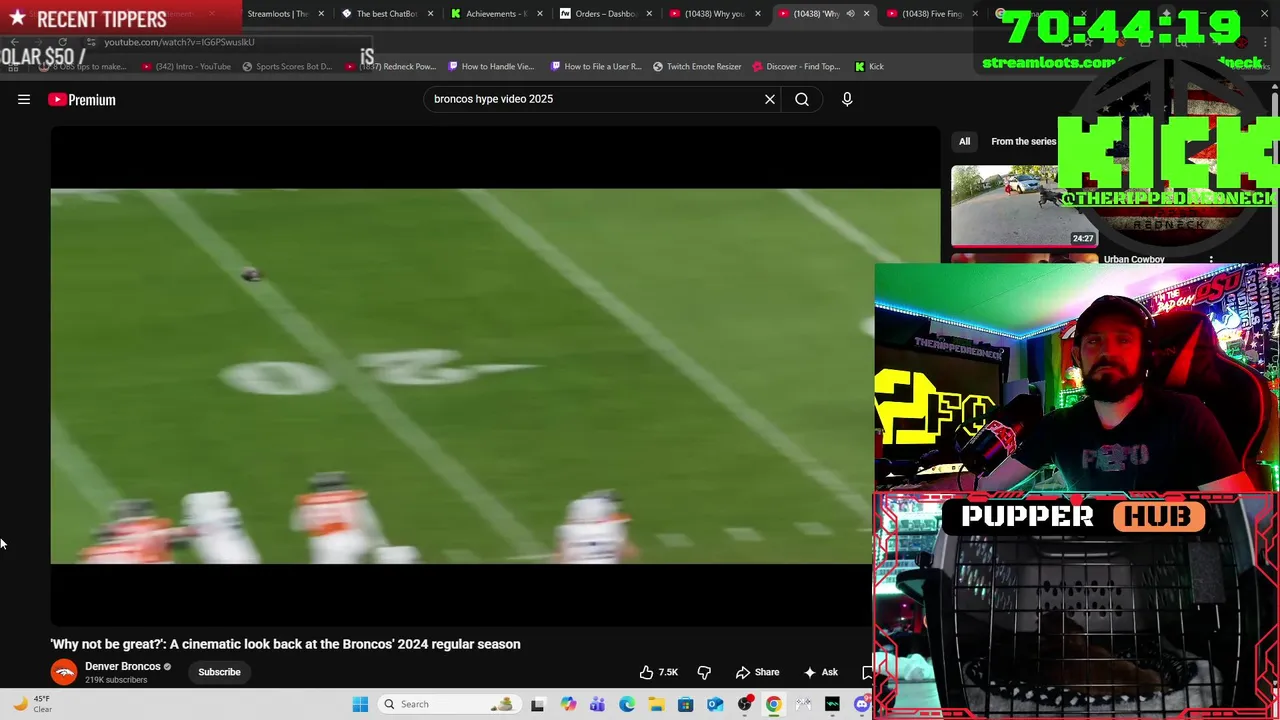Click the video title 'Why not be great?'
Viewport: 1280px width, 720px height.
pos(286,644)
